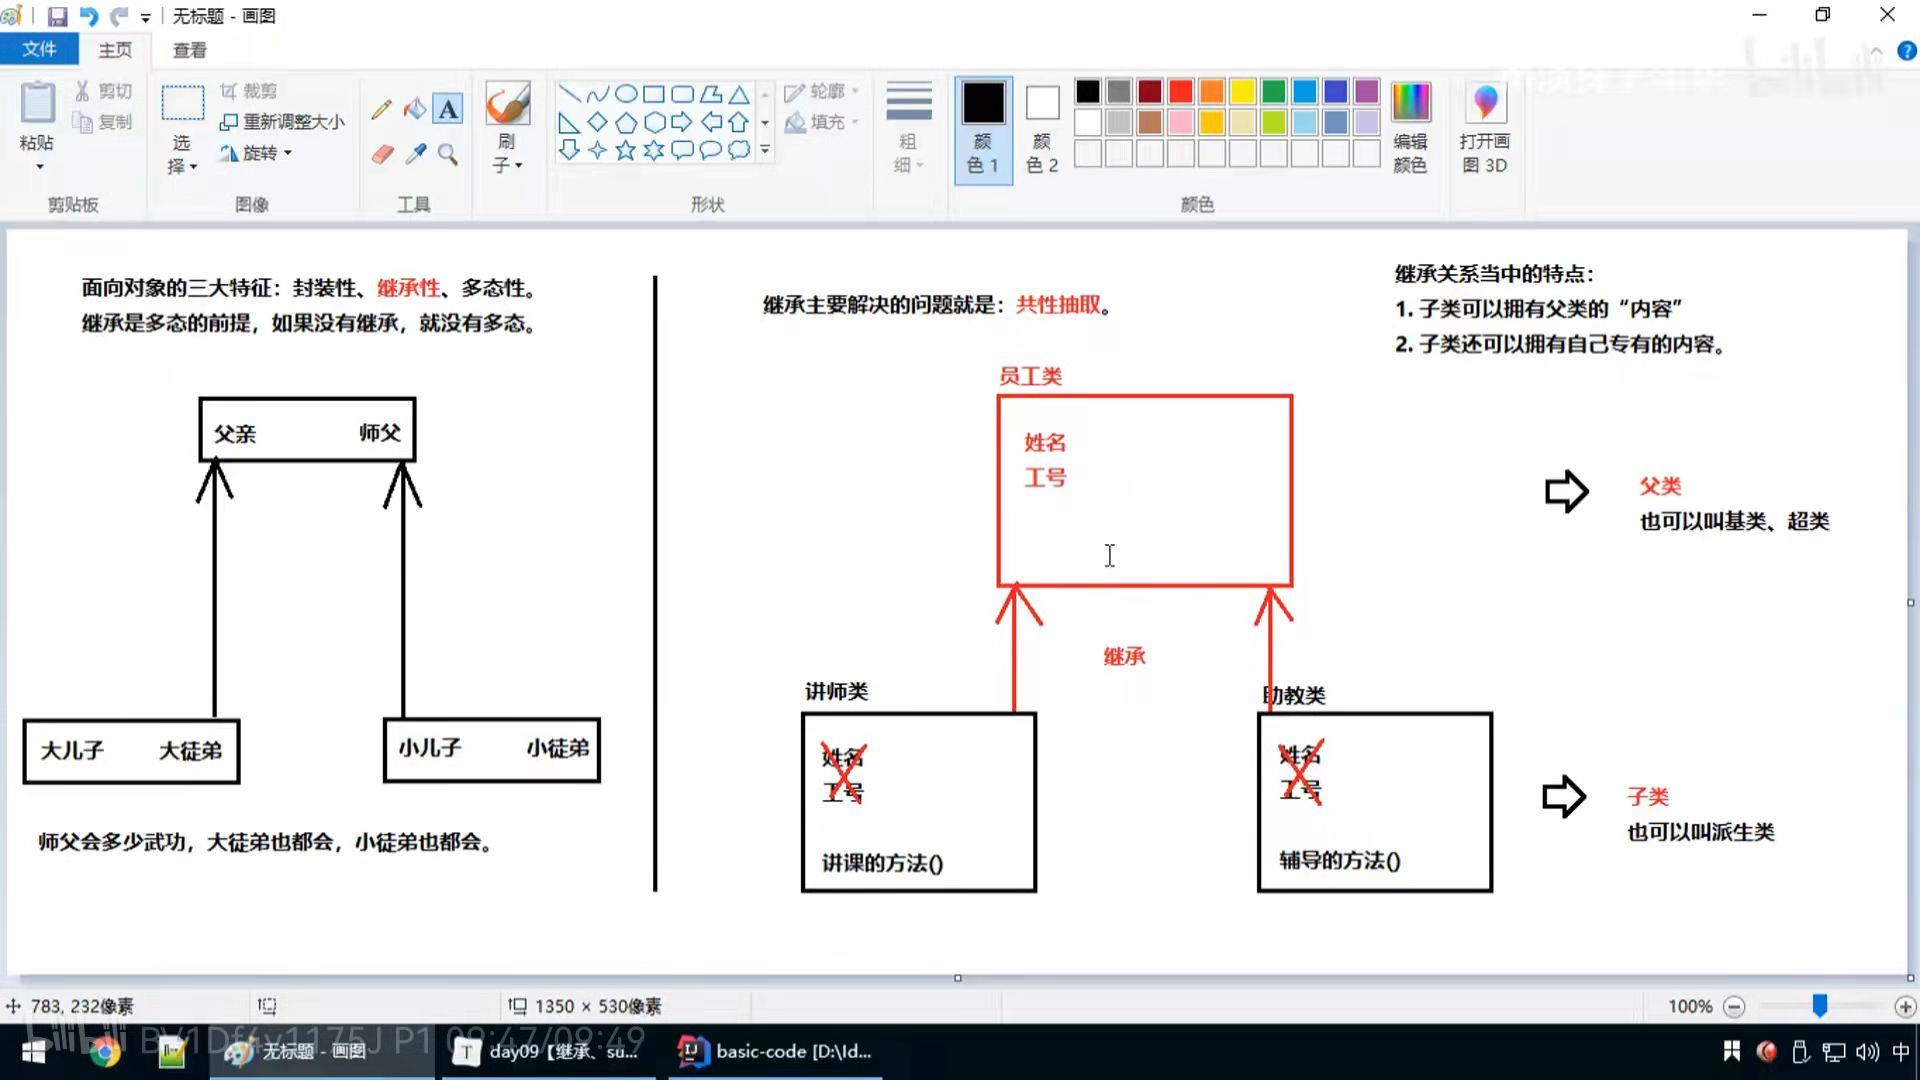Select the Color picker eyedropper tool
This screenshot has height=1080, width=1920.
click(x=416, y=154)
